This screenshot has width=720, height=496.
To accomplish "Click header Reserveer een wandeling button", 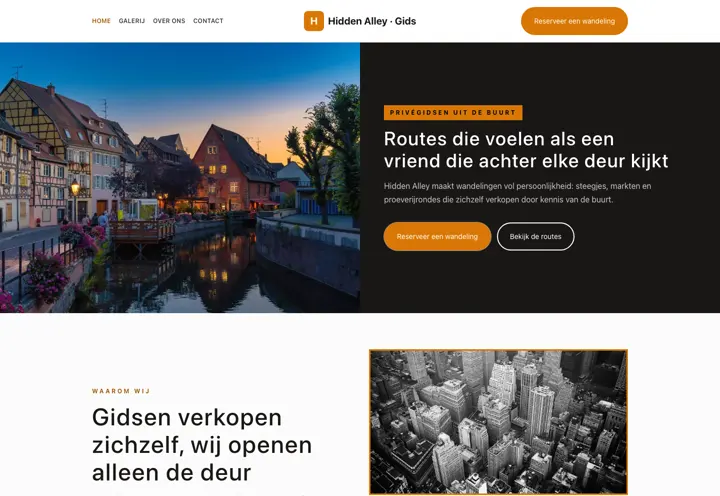I will tap(574, 21).
